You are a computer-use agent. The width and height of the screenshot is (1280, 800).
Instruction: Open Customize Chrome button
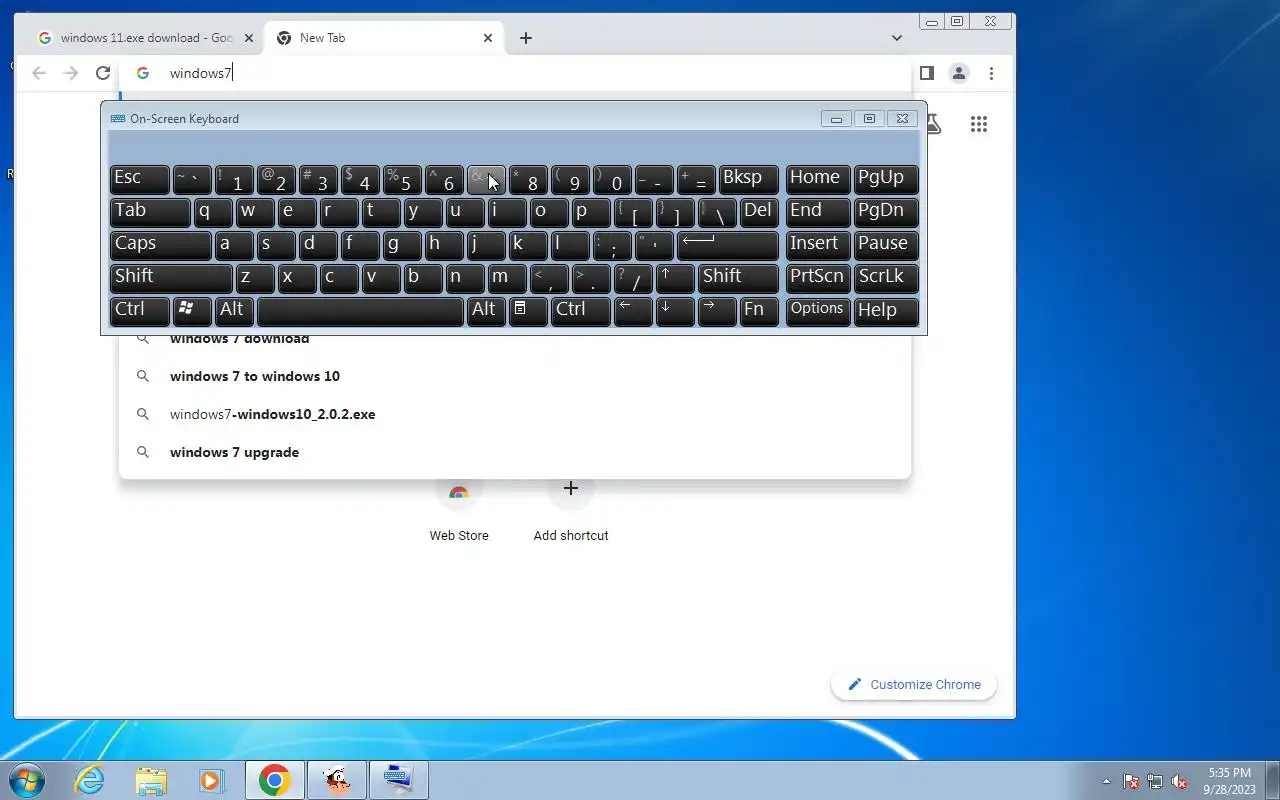(x=914, y=685)
